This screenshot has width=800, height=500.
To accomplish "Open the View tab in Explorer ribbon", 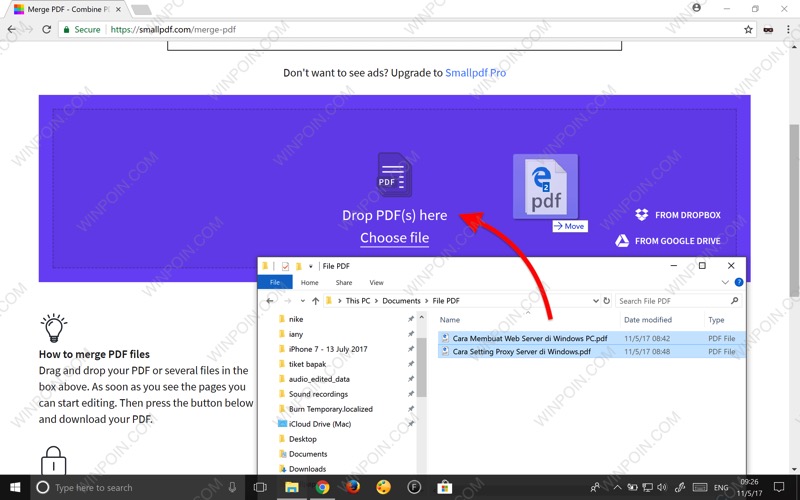I will click(x=376, y=282).
